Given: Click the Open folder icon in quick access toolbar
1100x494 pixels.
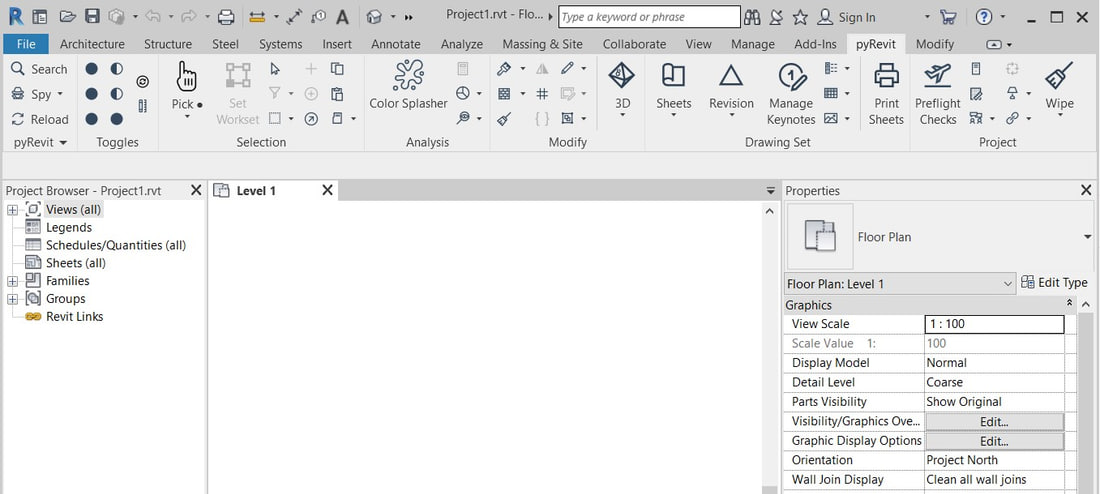Looking at the screenshot, I should 67,17.
